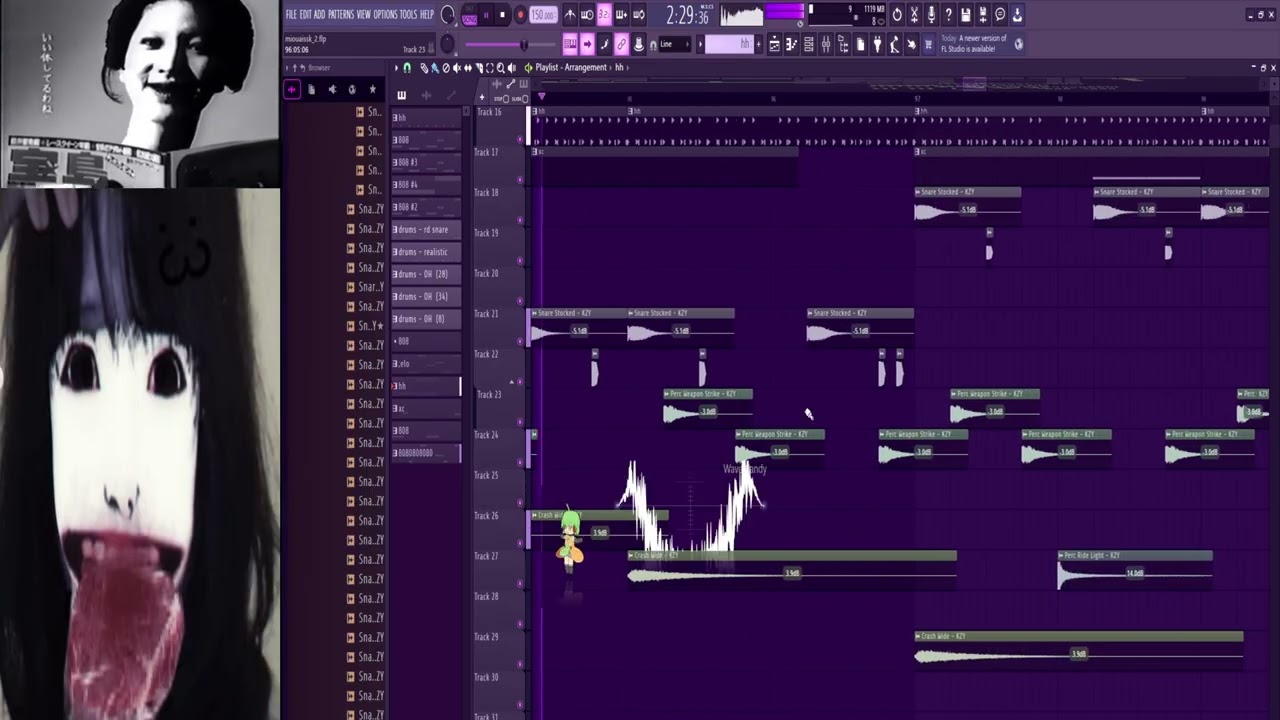Screen dimensions: 1280x720
Task: Toggle Pattern/Song mode switch
Action: tap(469, 15)
